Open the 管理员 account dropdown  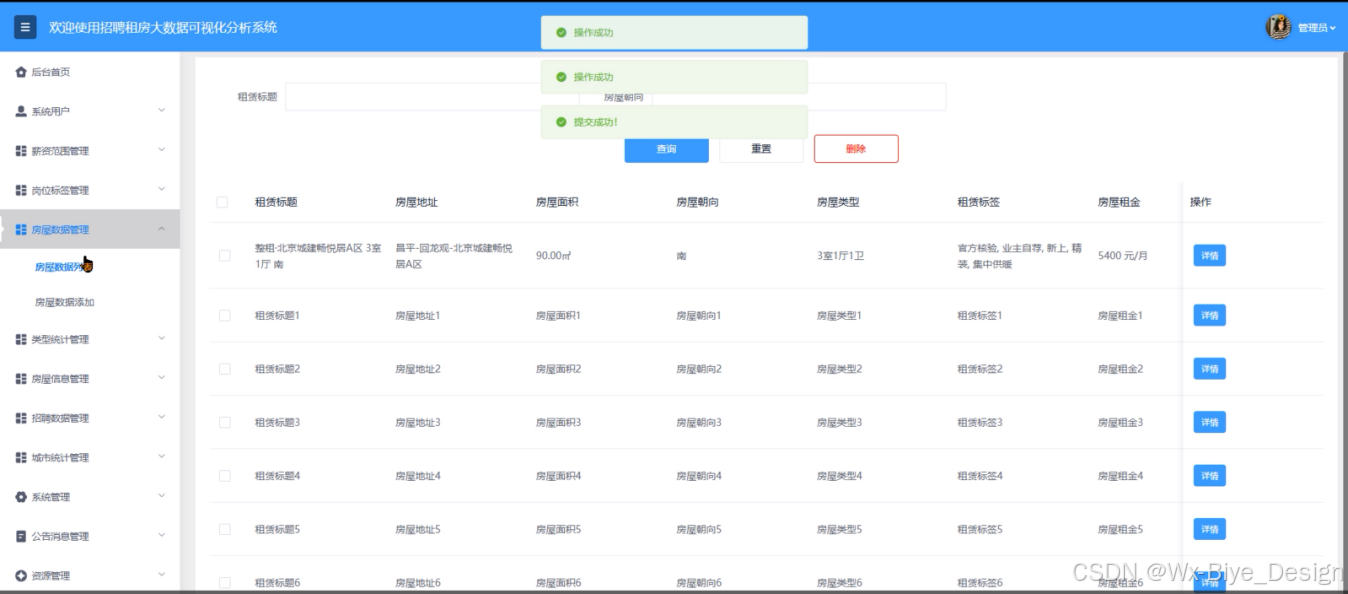point(1317,28)
